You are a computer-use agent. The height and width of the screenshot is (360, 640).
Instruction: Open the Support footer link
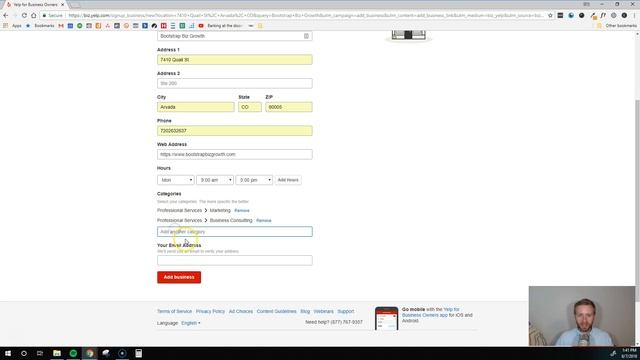pyautogui.click(x=346, y=311)
